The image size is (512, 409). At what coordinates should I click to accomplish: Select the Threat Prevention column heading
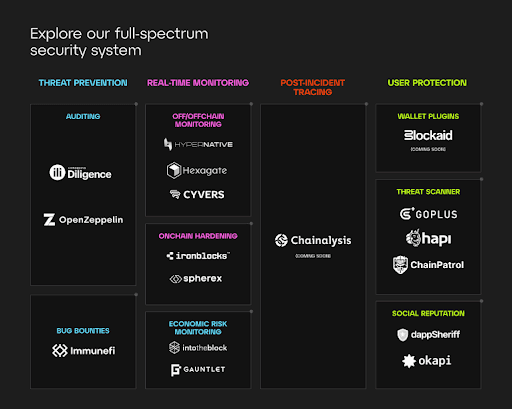(83, 83)
